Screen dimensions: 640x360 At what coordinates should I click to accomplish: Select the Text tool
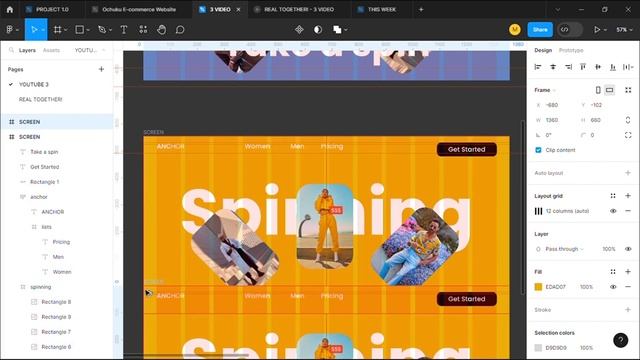pos(124,29)
